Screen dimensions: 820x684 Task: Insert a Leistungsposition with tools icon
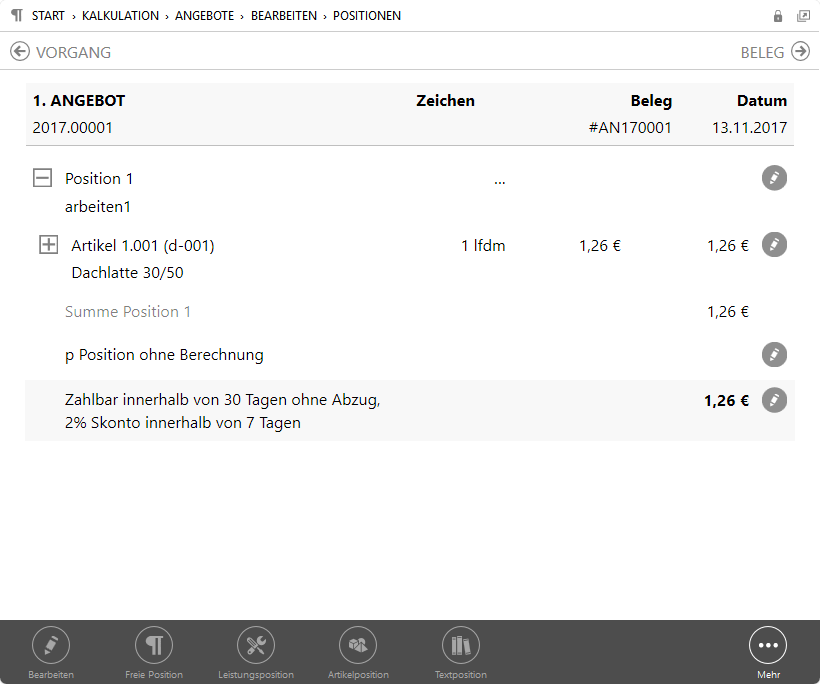tap(256, 646)
